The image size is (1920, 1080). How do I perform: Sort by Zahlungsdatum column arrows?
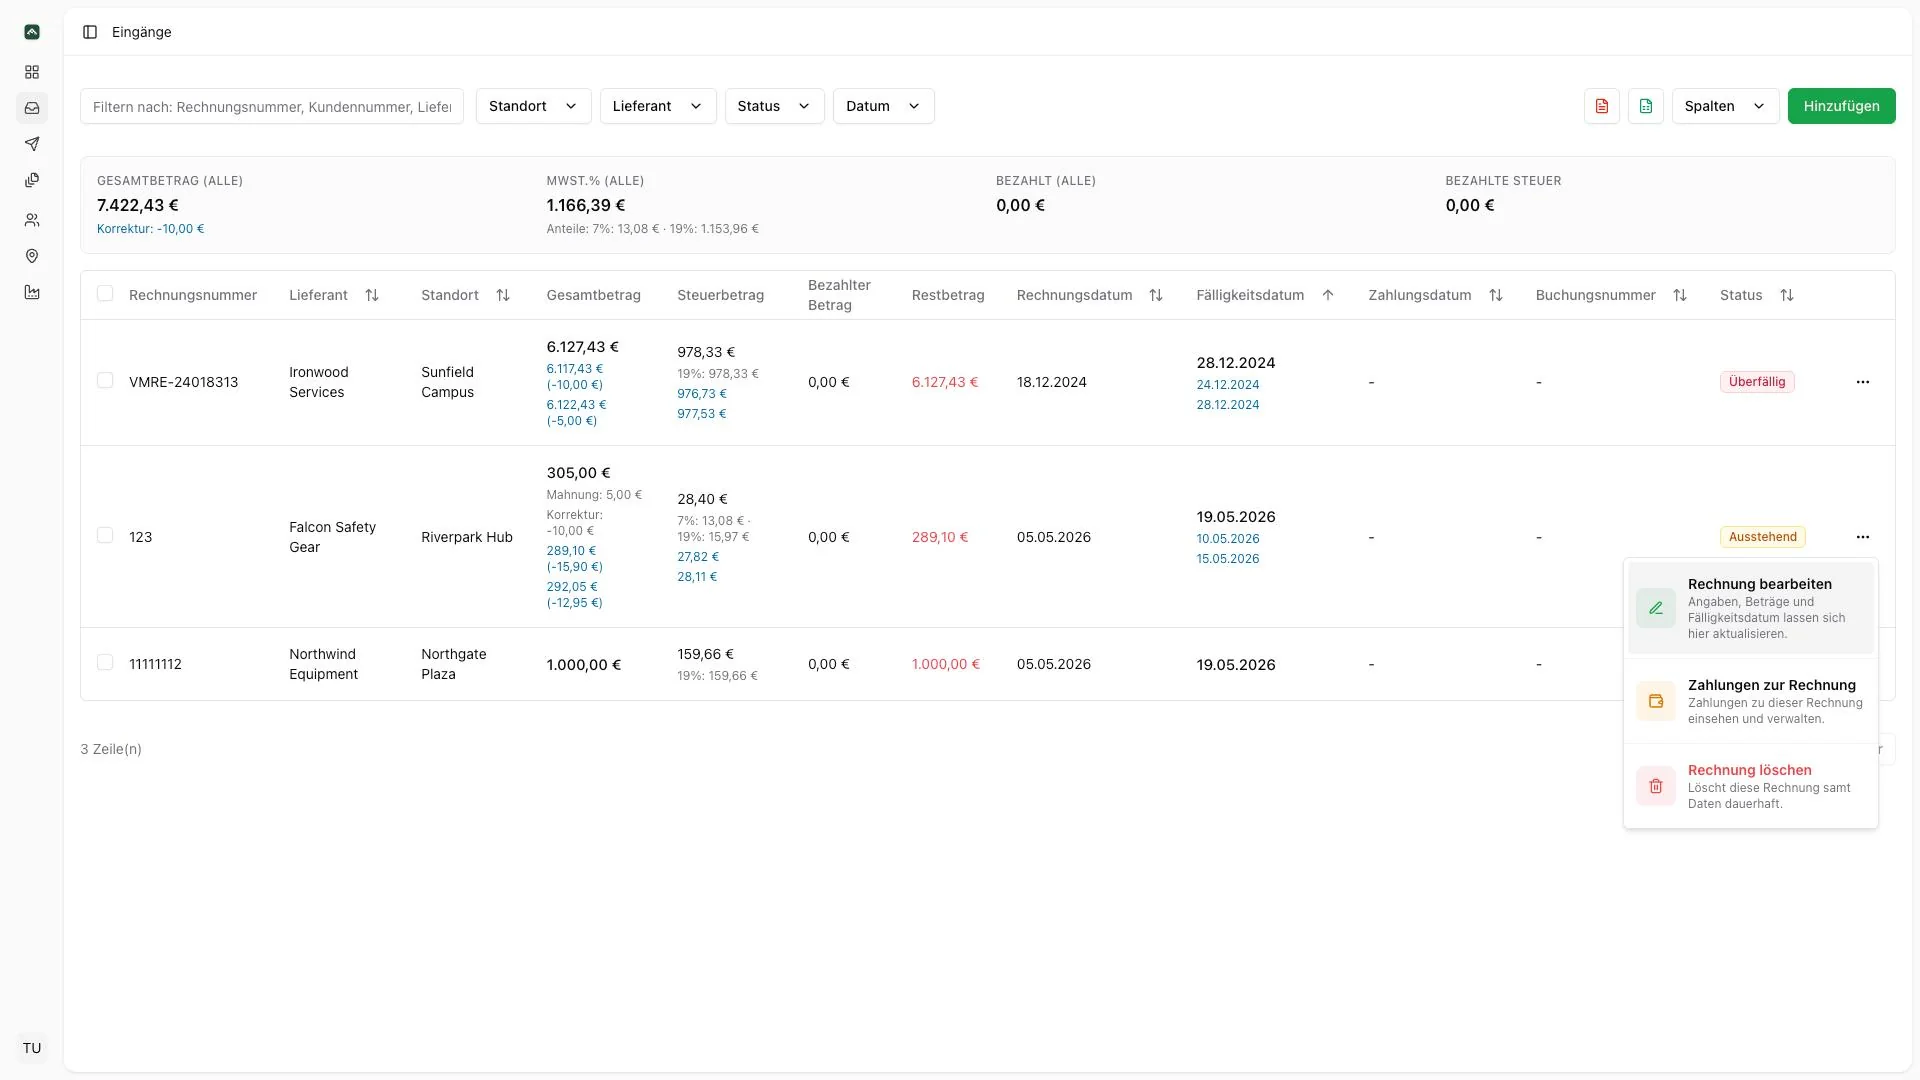click(x=1496, y=295)
